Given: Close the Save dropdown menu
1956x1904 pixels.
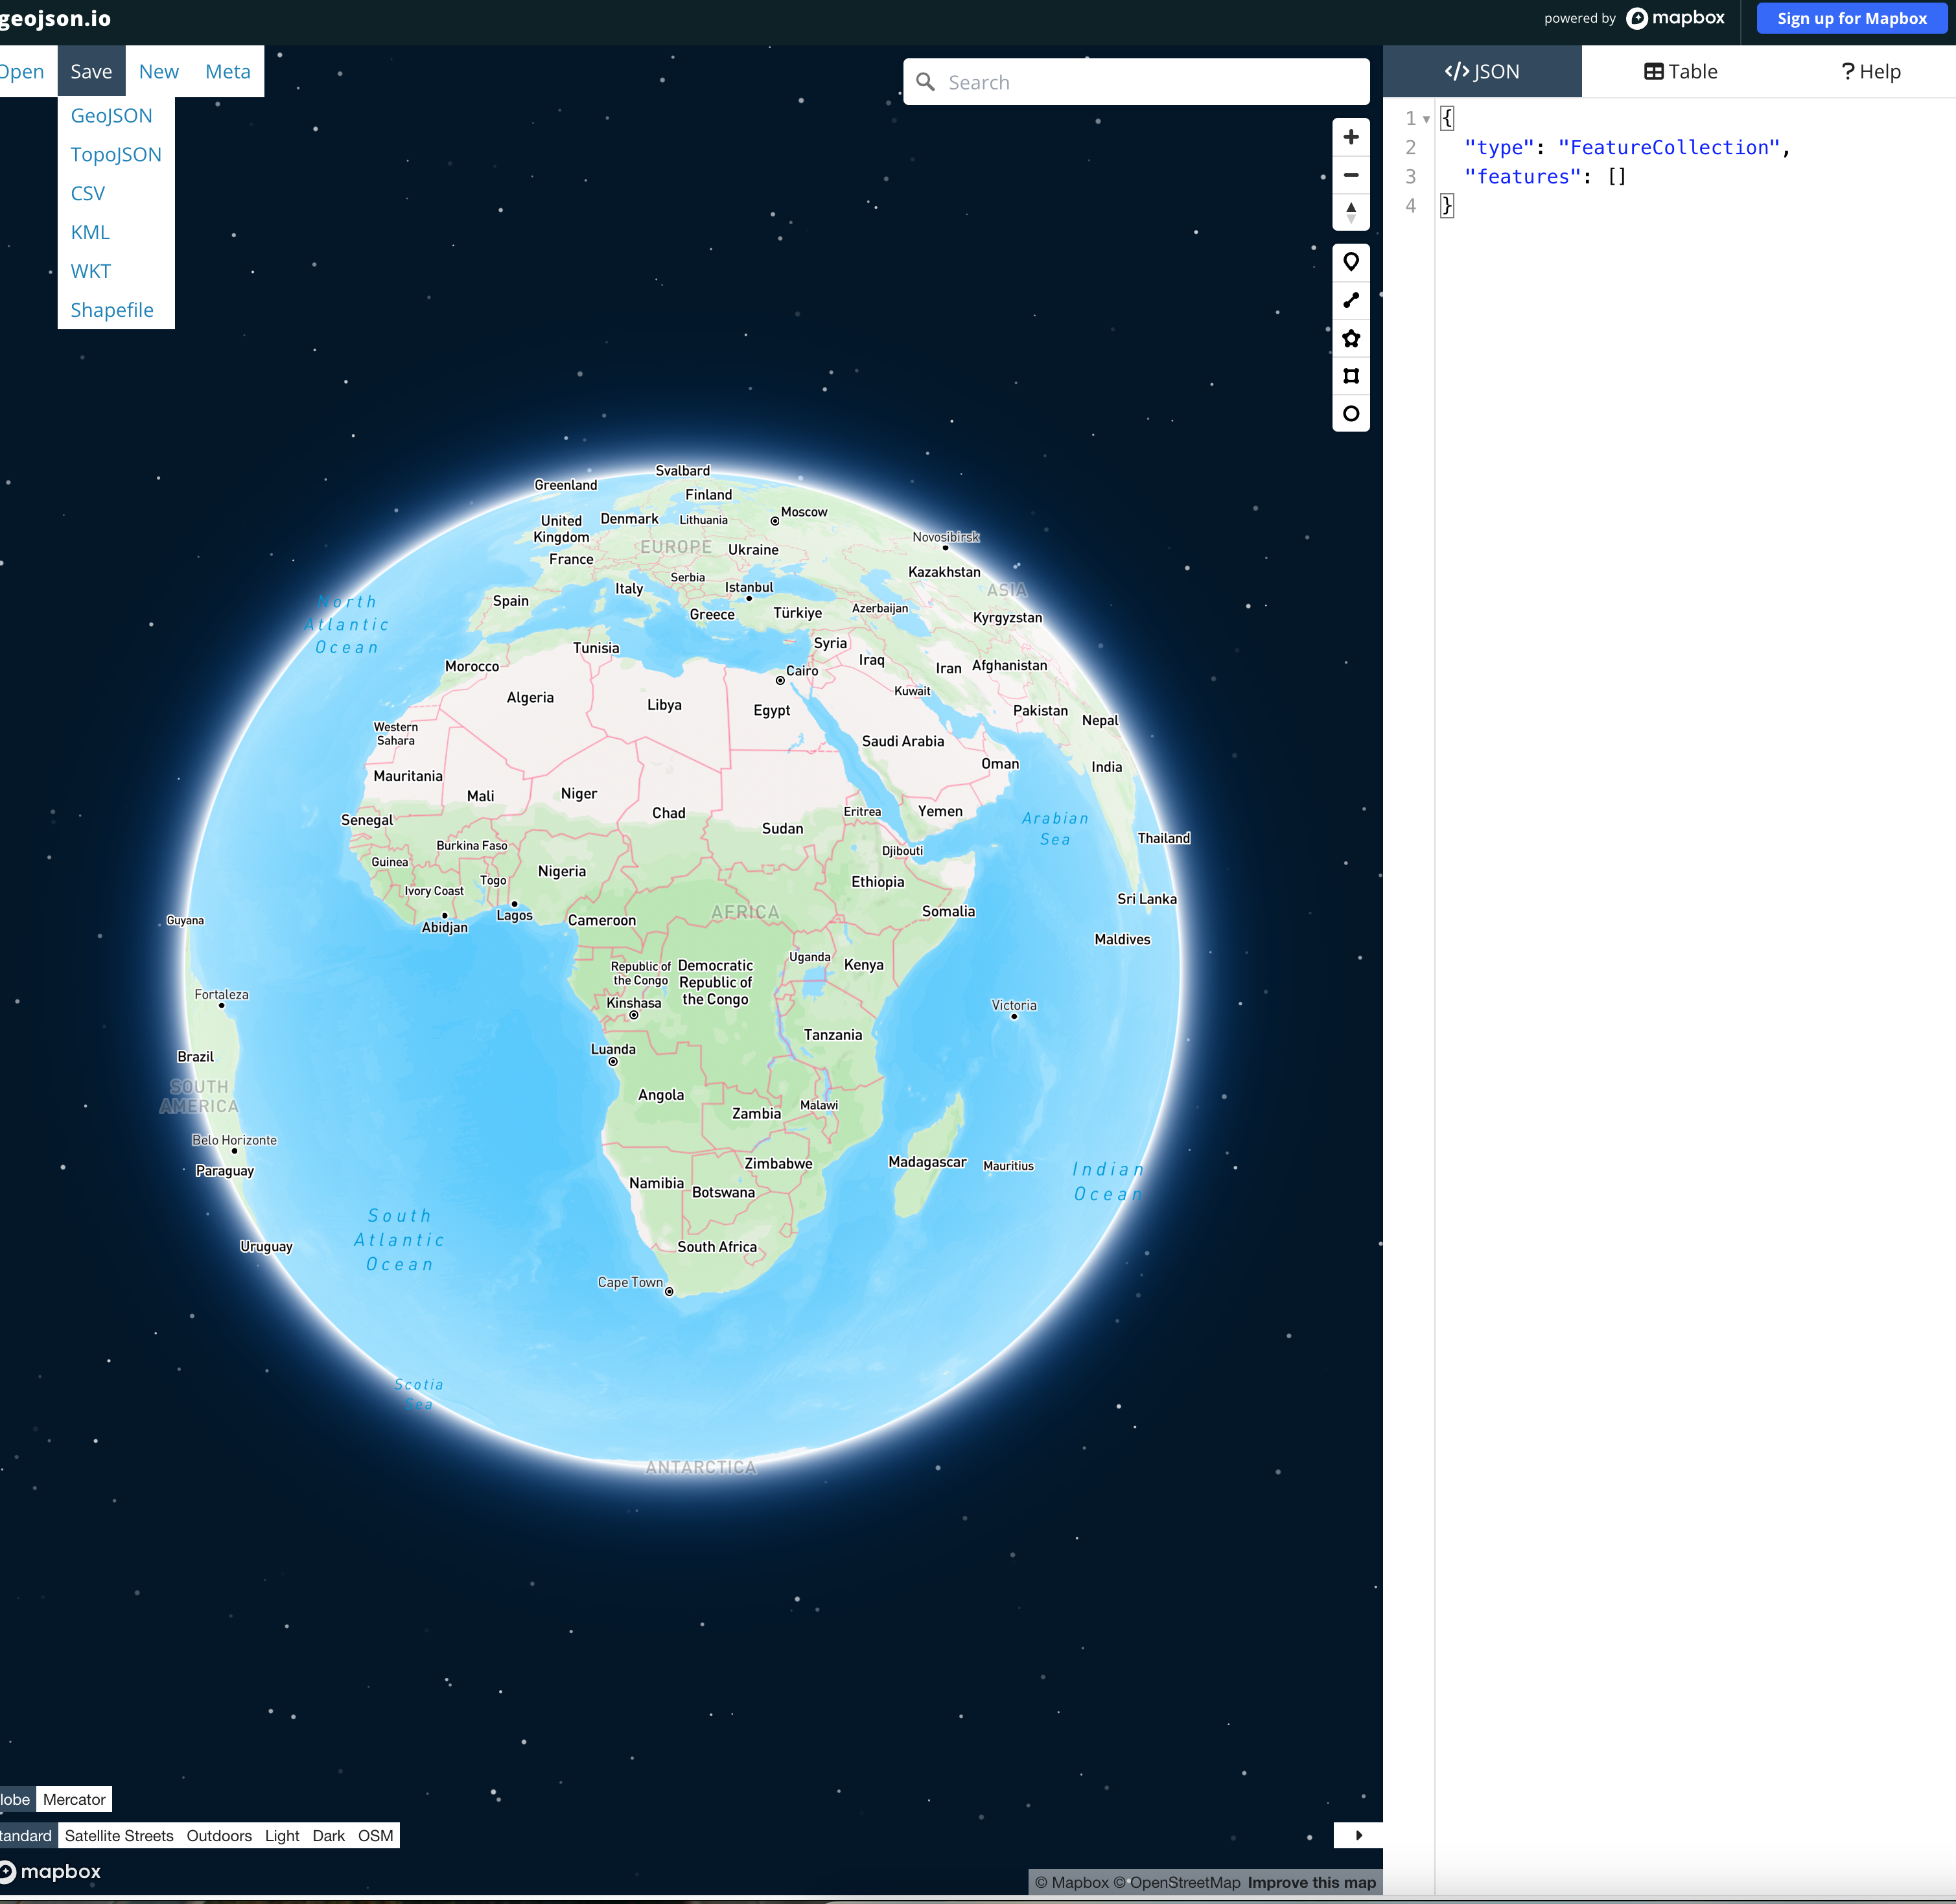Looking at the screenshot, I should (x=91, y=71).
